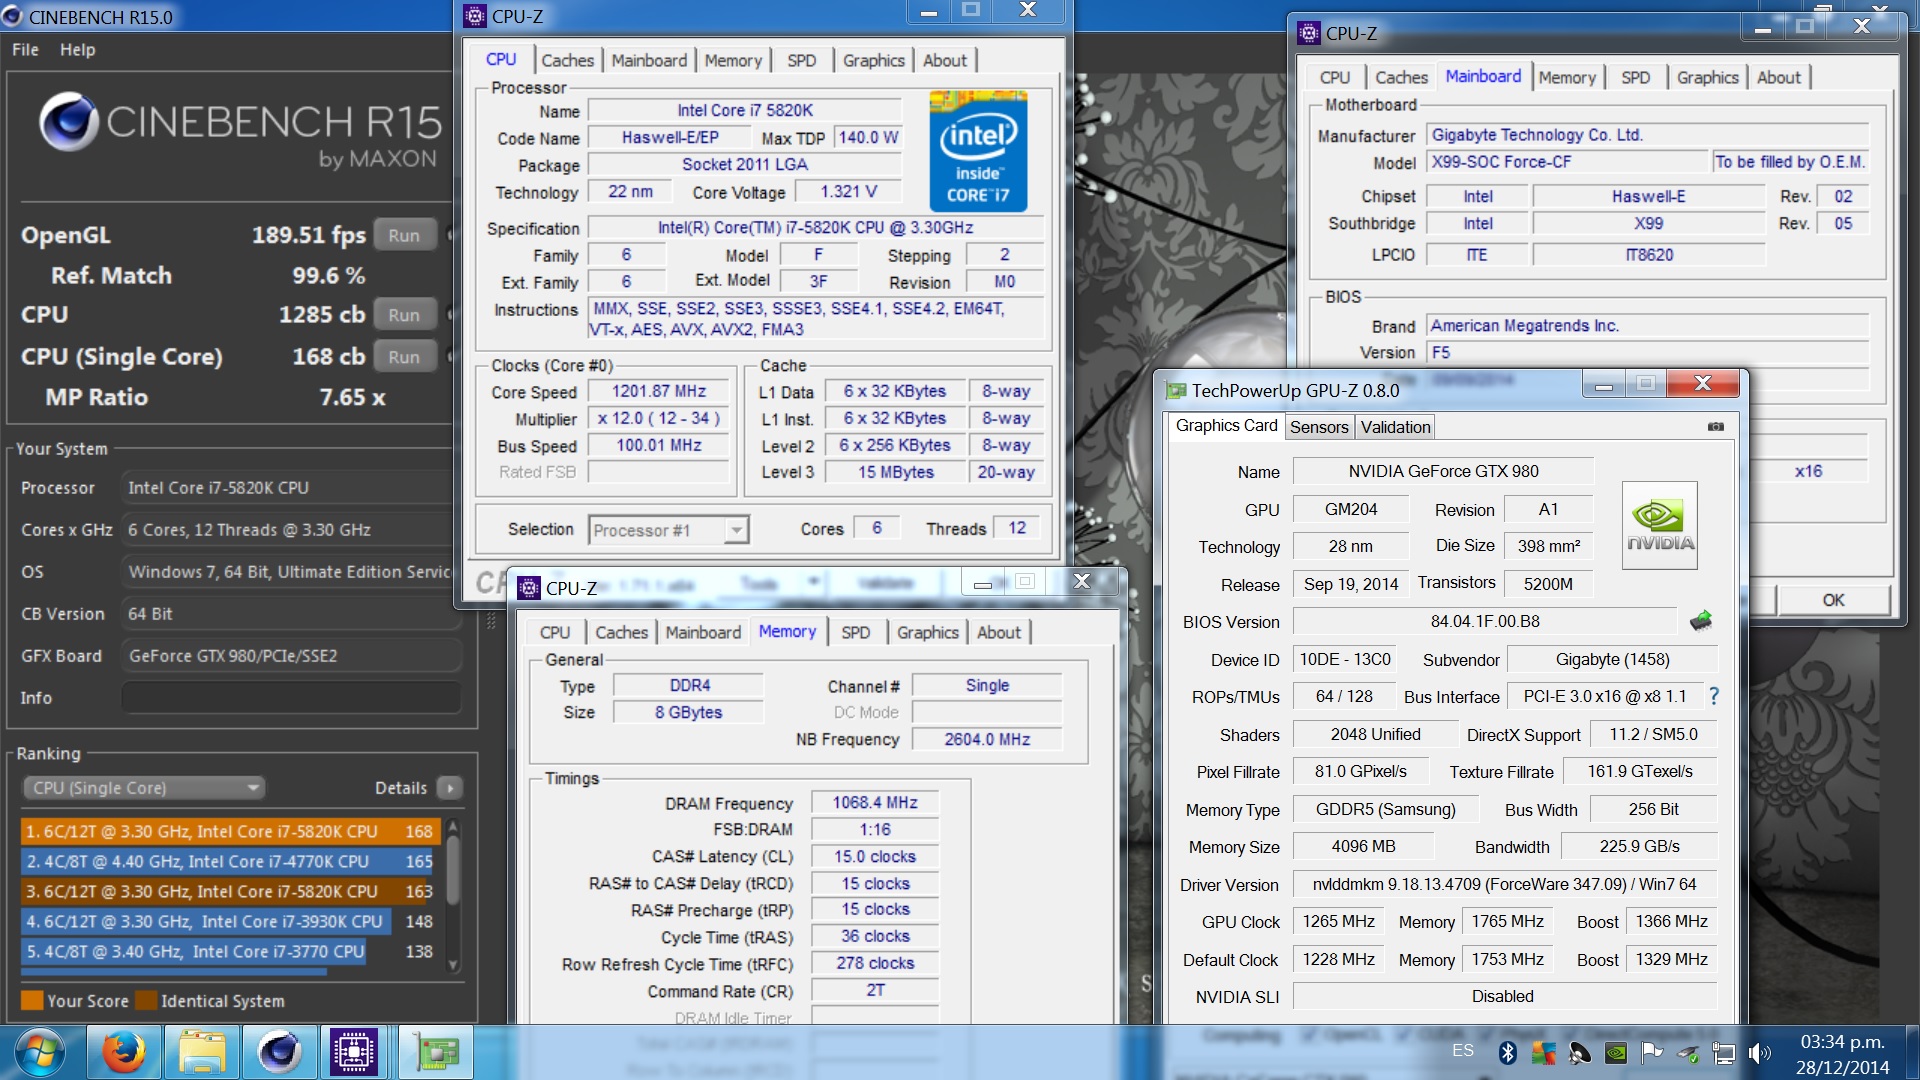Open SPD tab in CPU-Z processor window
The image size is (1920, 1080).
coord(801,60)
